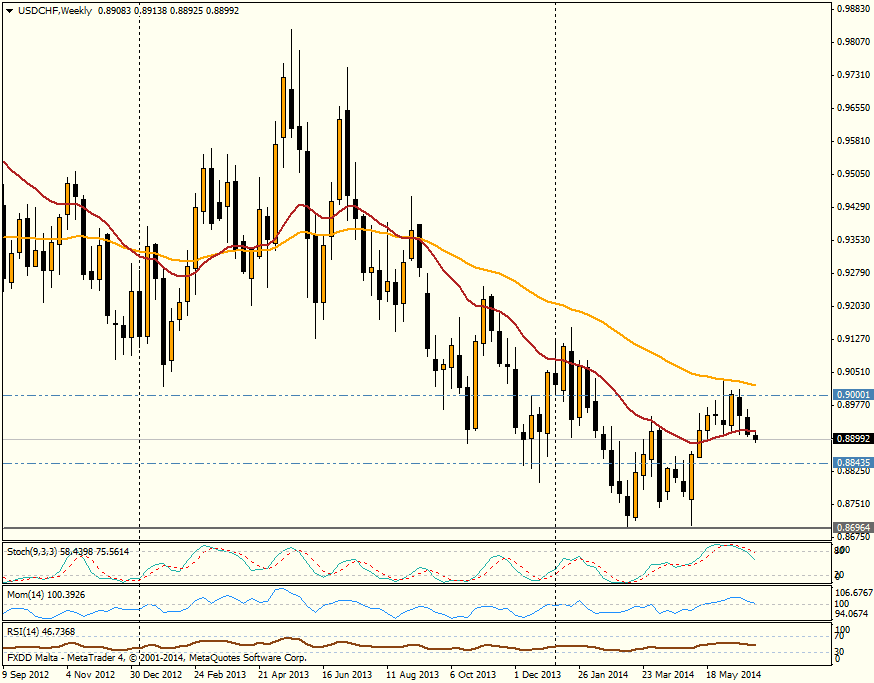Select the latest weekly candle on the chart
This screenshot has width=874, height=683.
pos(756,437)
